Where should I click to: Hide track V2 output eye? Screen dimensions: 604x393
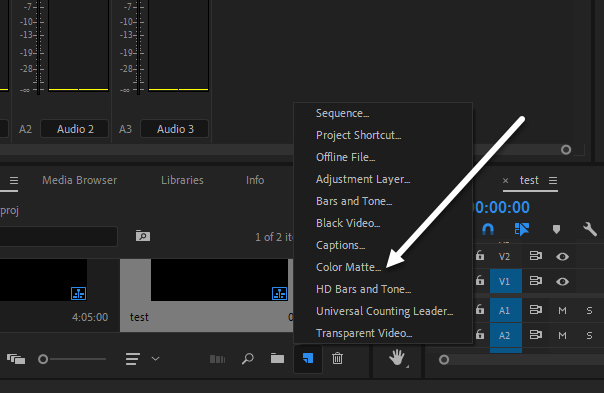coord(562,257)
